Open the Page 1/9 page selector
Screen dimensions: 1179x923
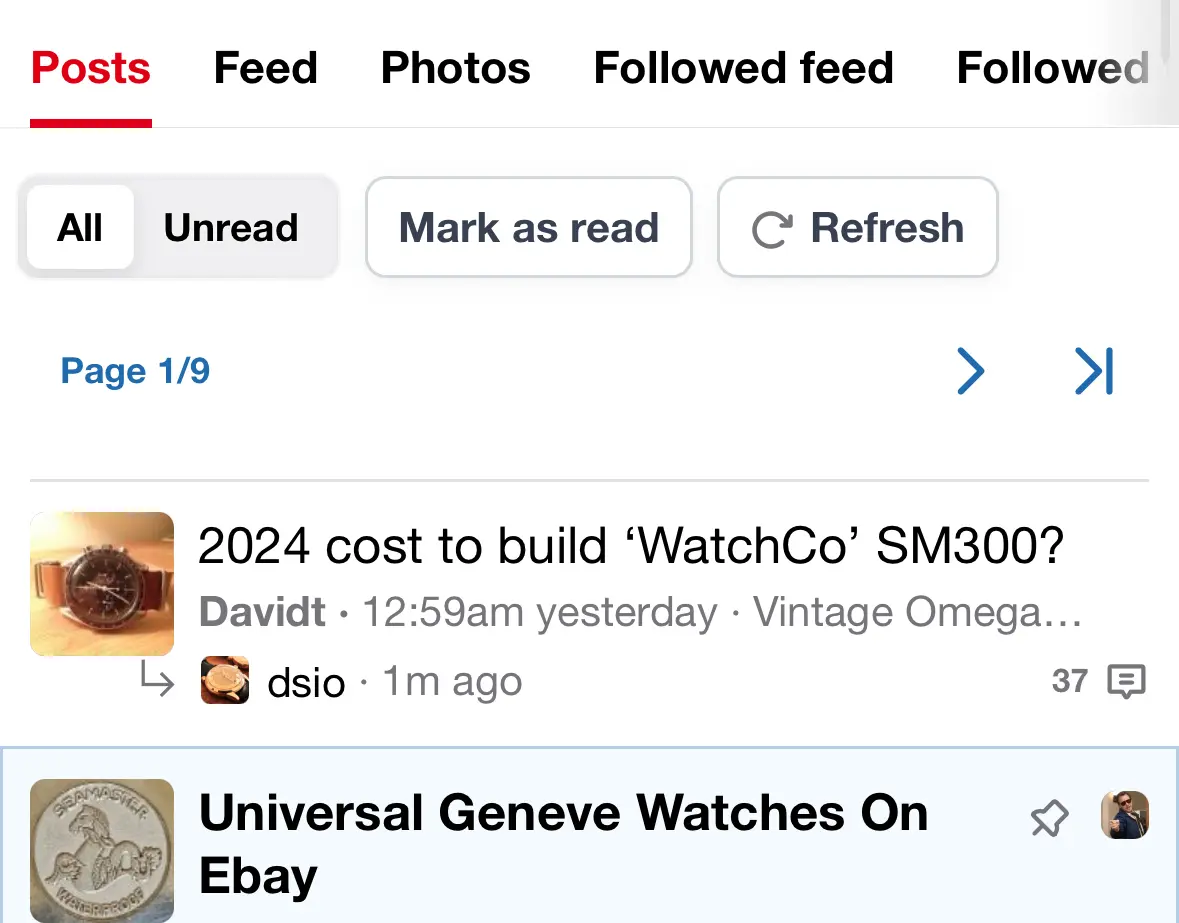(135, 372)
